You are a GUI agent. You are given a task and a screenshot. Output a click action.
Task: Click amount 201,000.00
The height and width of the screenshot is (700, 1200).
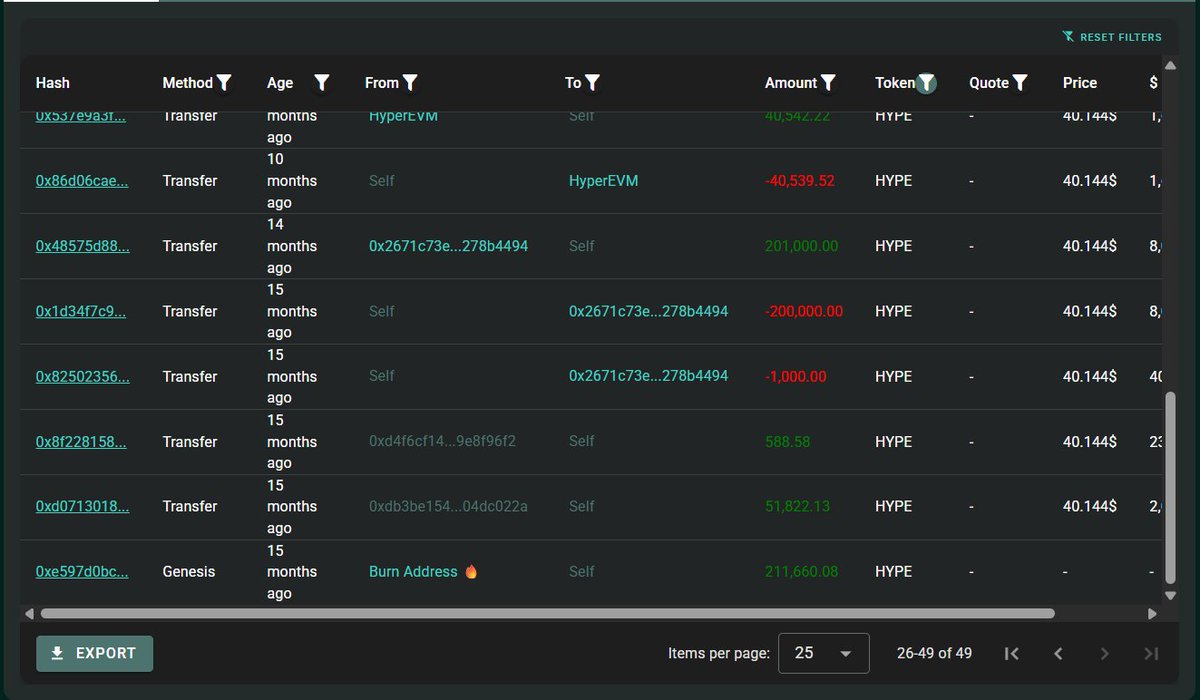tap(802, 246)
